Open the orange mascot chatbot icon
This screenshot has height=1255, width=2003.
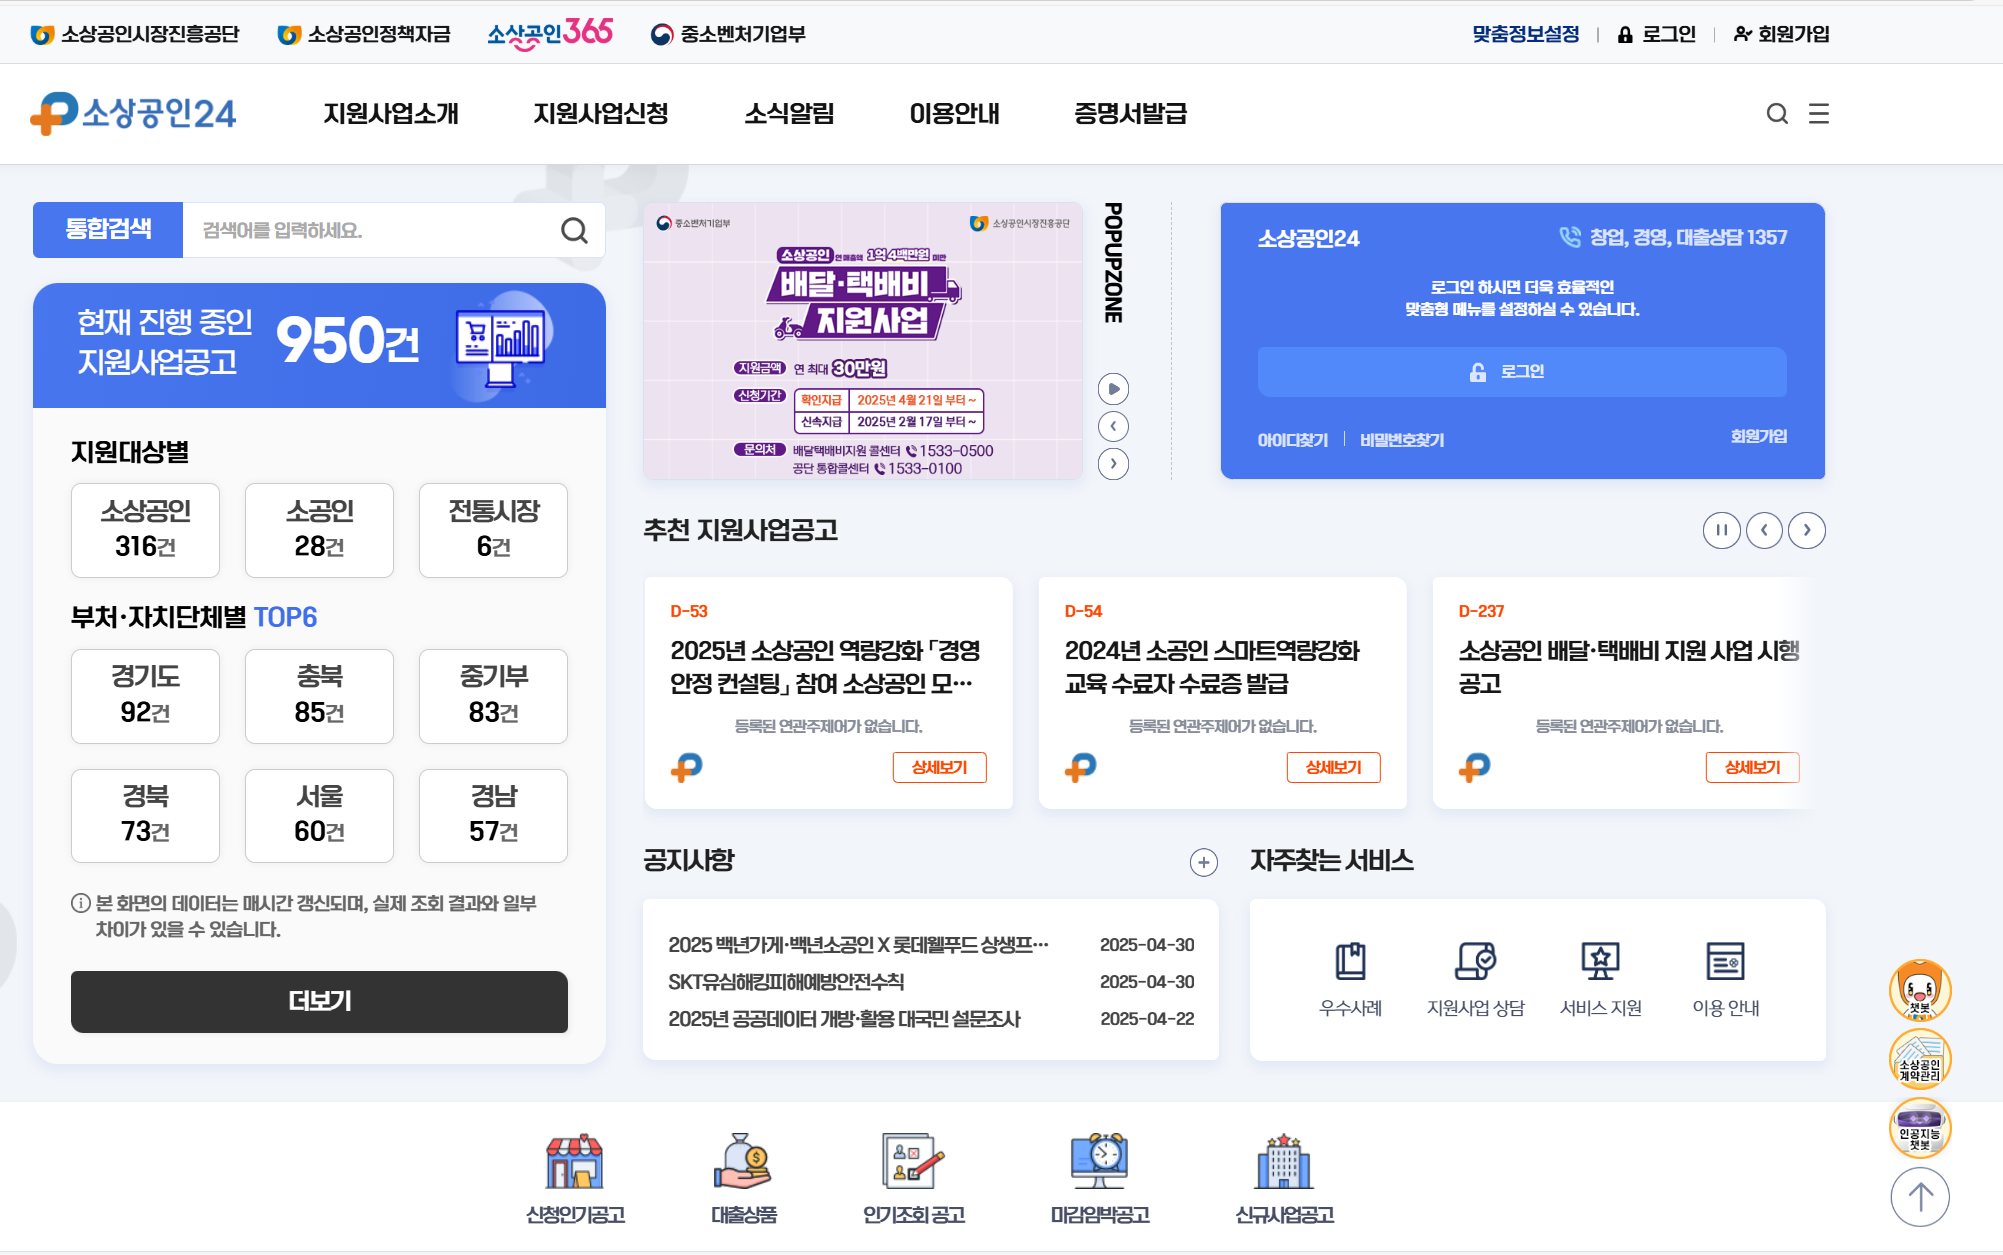(1919, 990)
